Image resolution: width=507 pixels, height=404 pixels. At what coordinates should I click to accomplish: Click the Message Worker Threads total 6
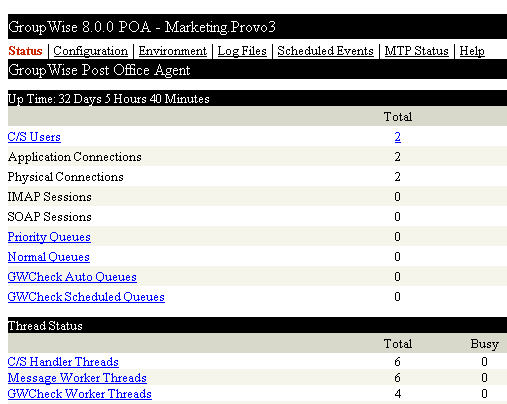pos(397,378)
